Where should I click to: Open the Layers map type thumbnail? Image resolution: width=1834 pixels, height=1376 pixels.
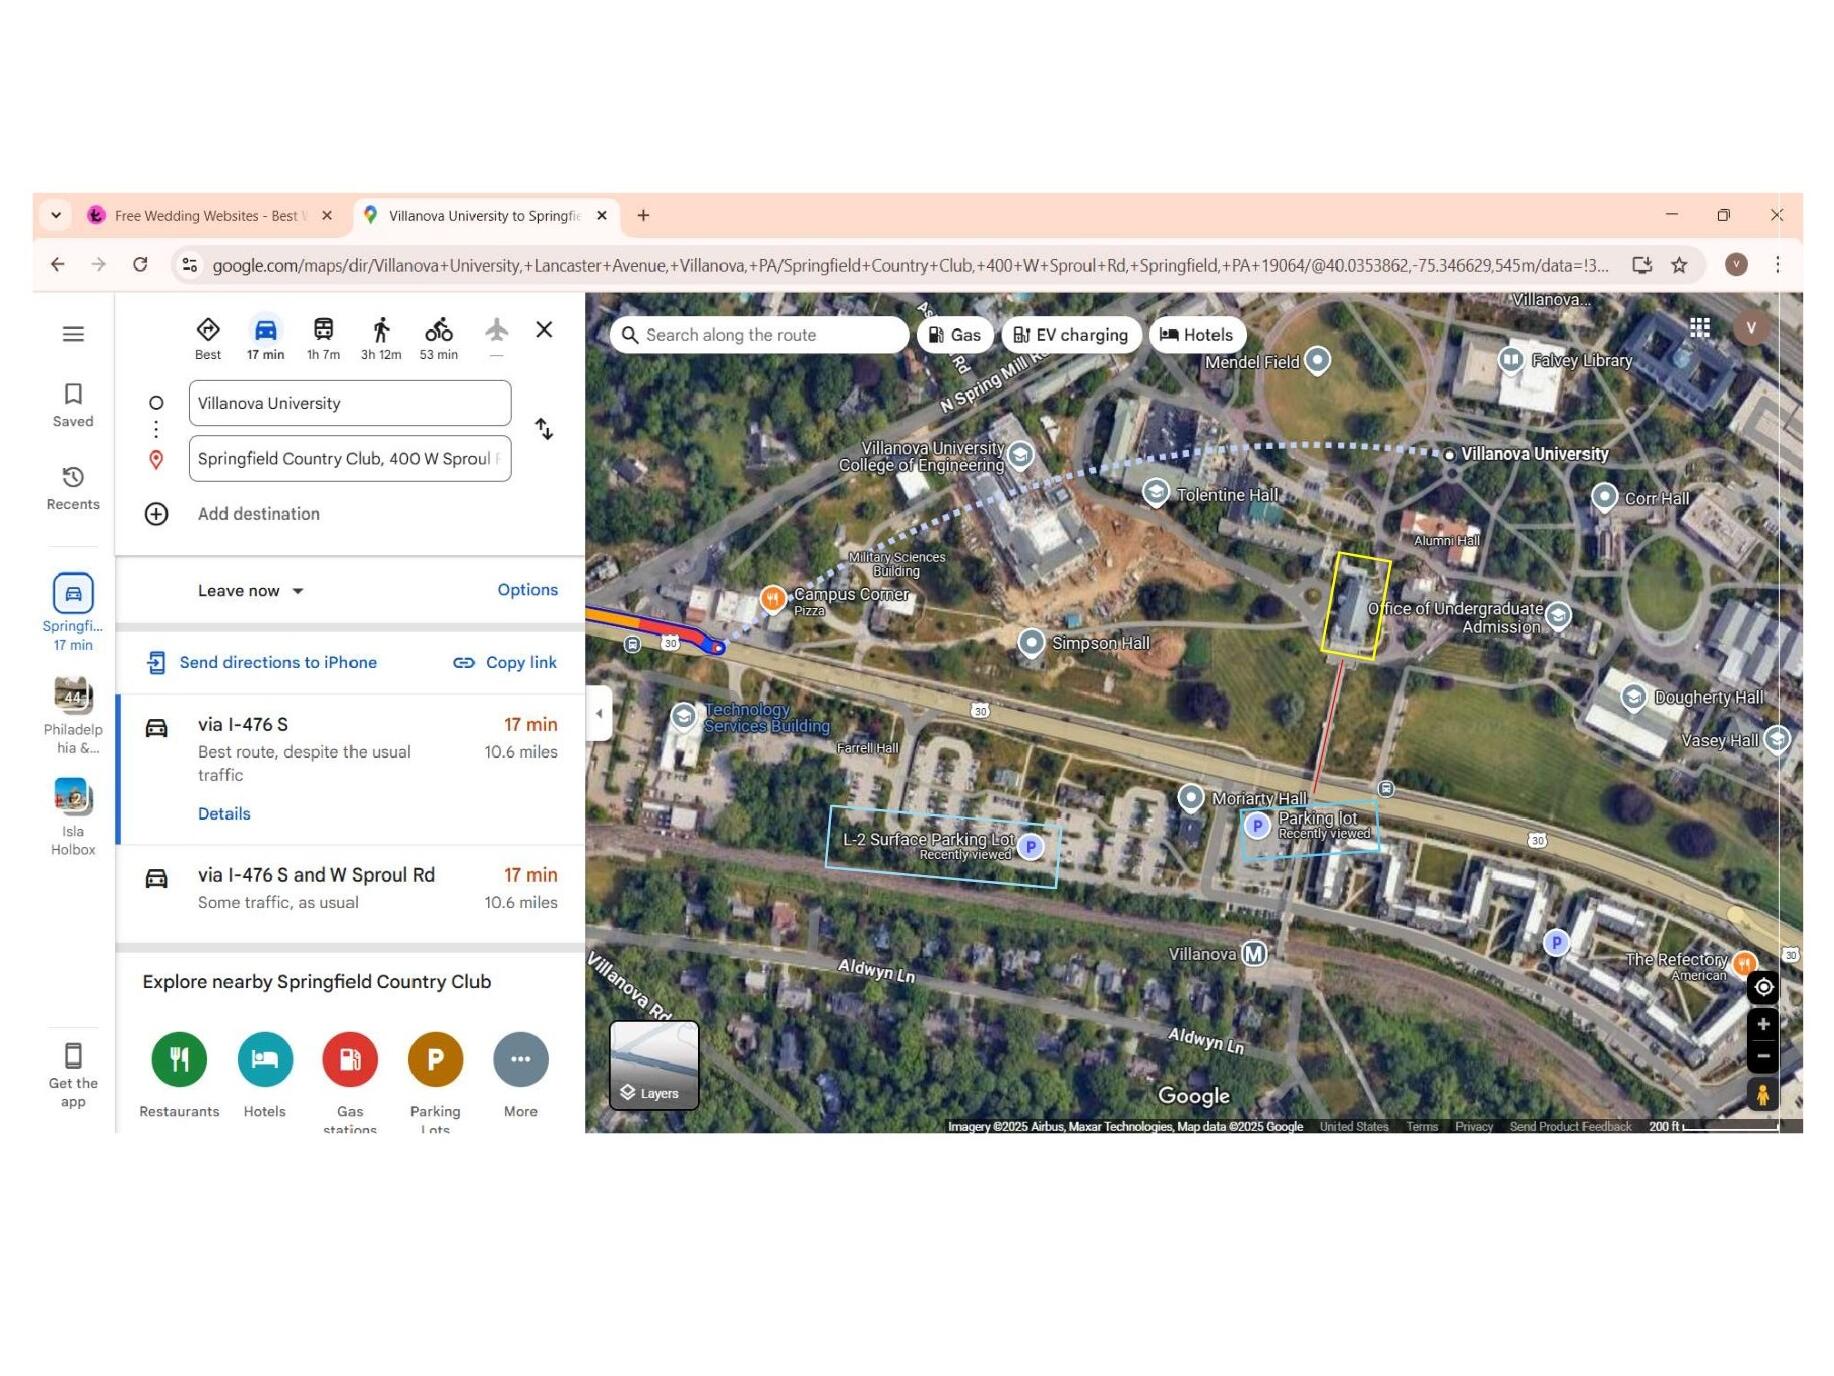(x=654, y=1065)
